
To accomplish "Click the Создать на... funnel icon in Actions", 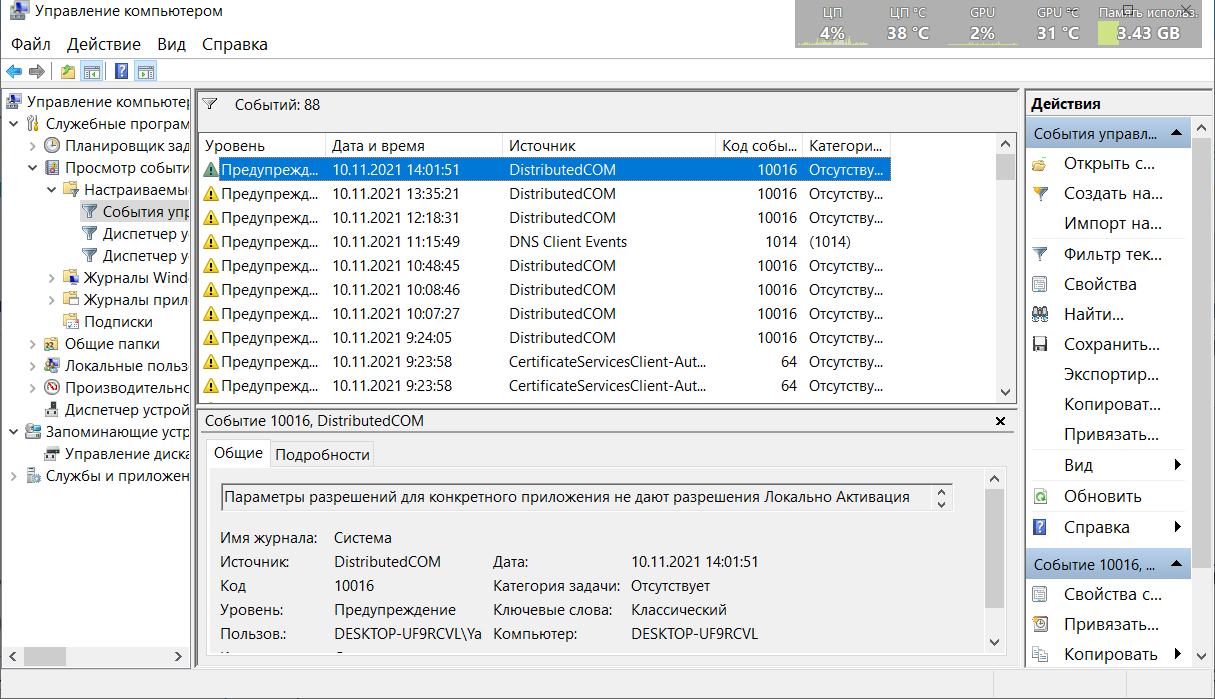I will [1040, 194].
